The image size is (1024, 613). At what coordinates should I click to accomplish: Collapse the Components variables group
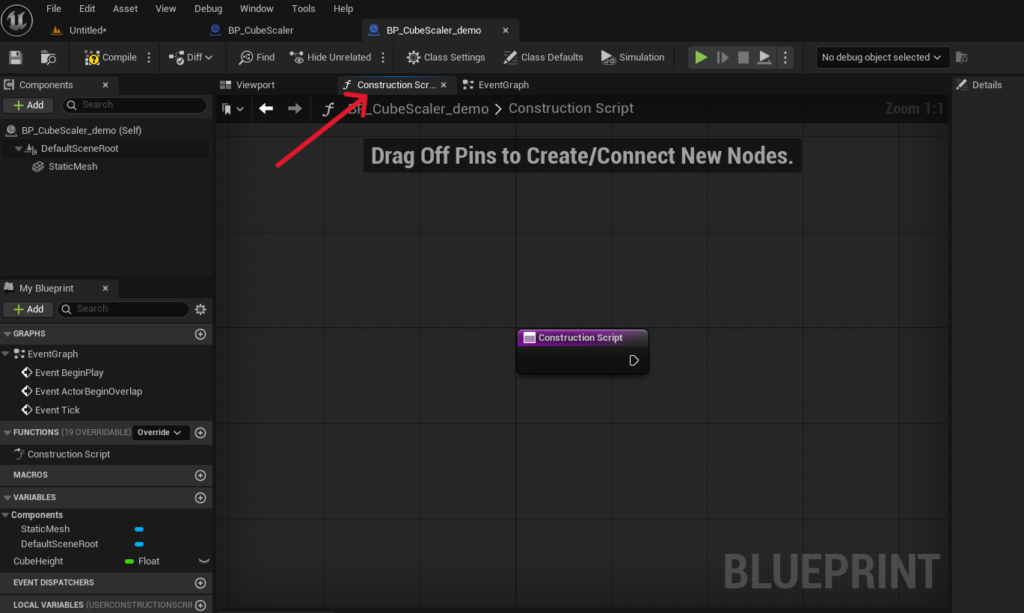[x=5, y=515]
